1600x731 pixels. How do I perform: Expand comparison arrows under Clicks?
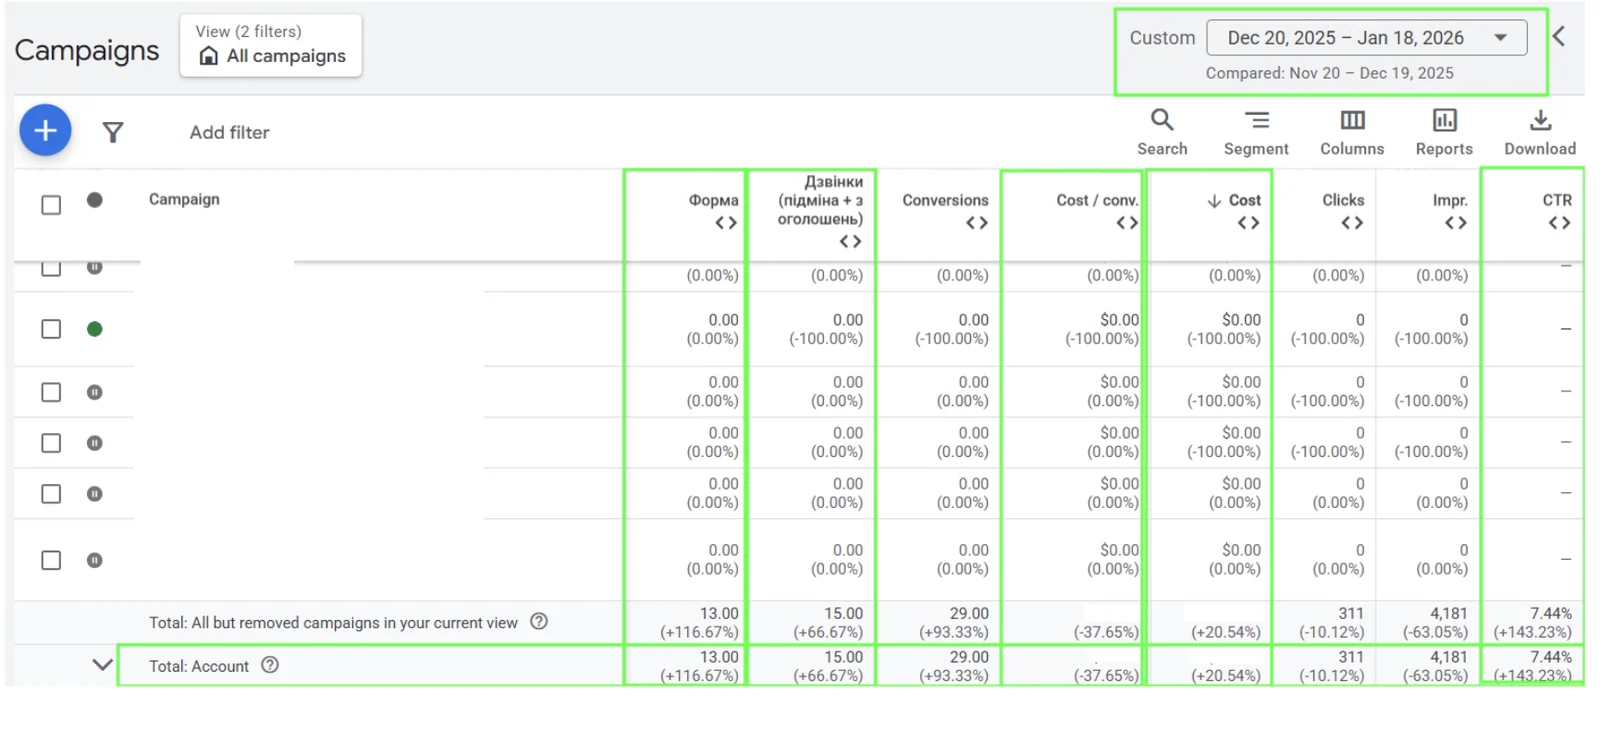(x=1352, y=223)
